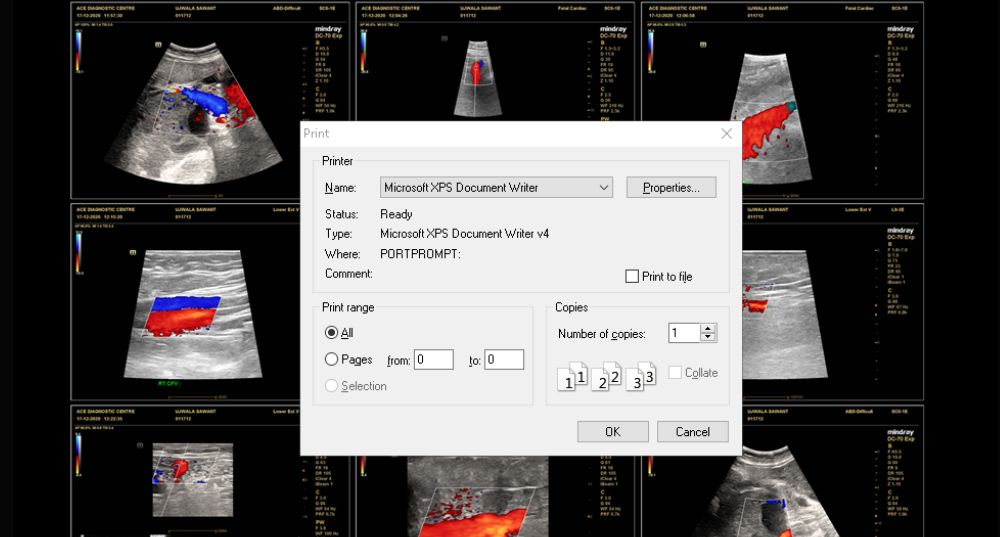This screenshot has height=537, width=1000.
Task: Click the pages 'to' input field
Action: 504,360
